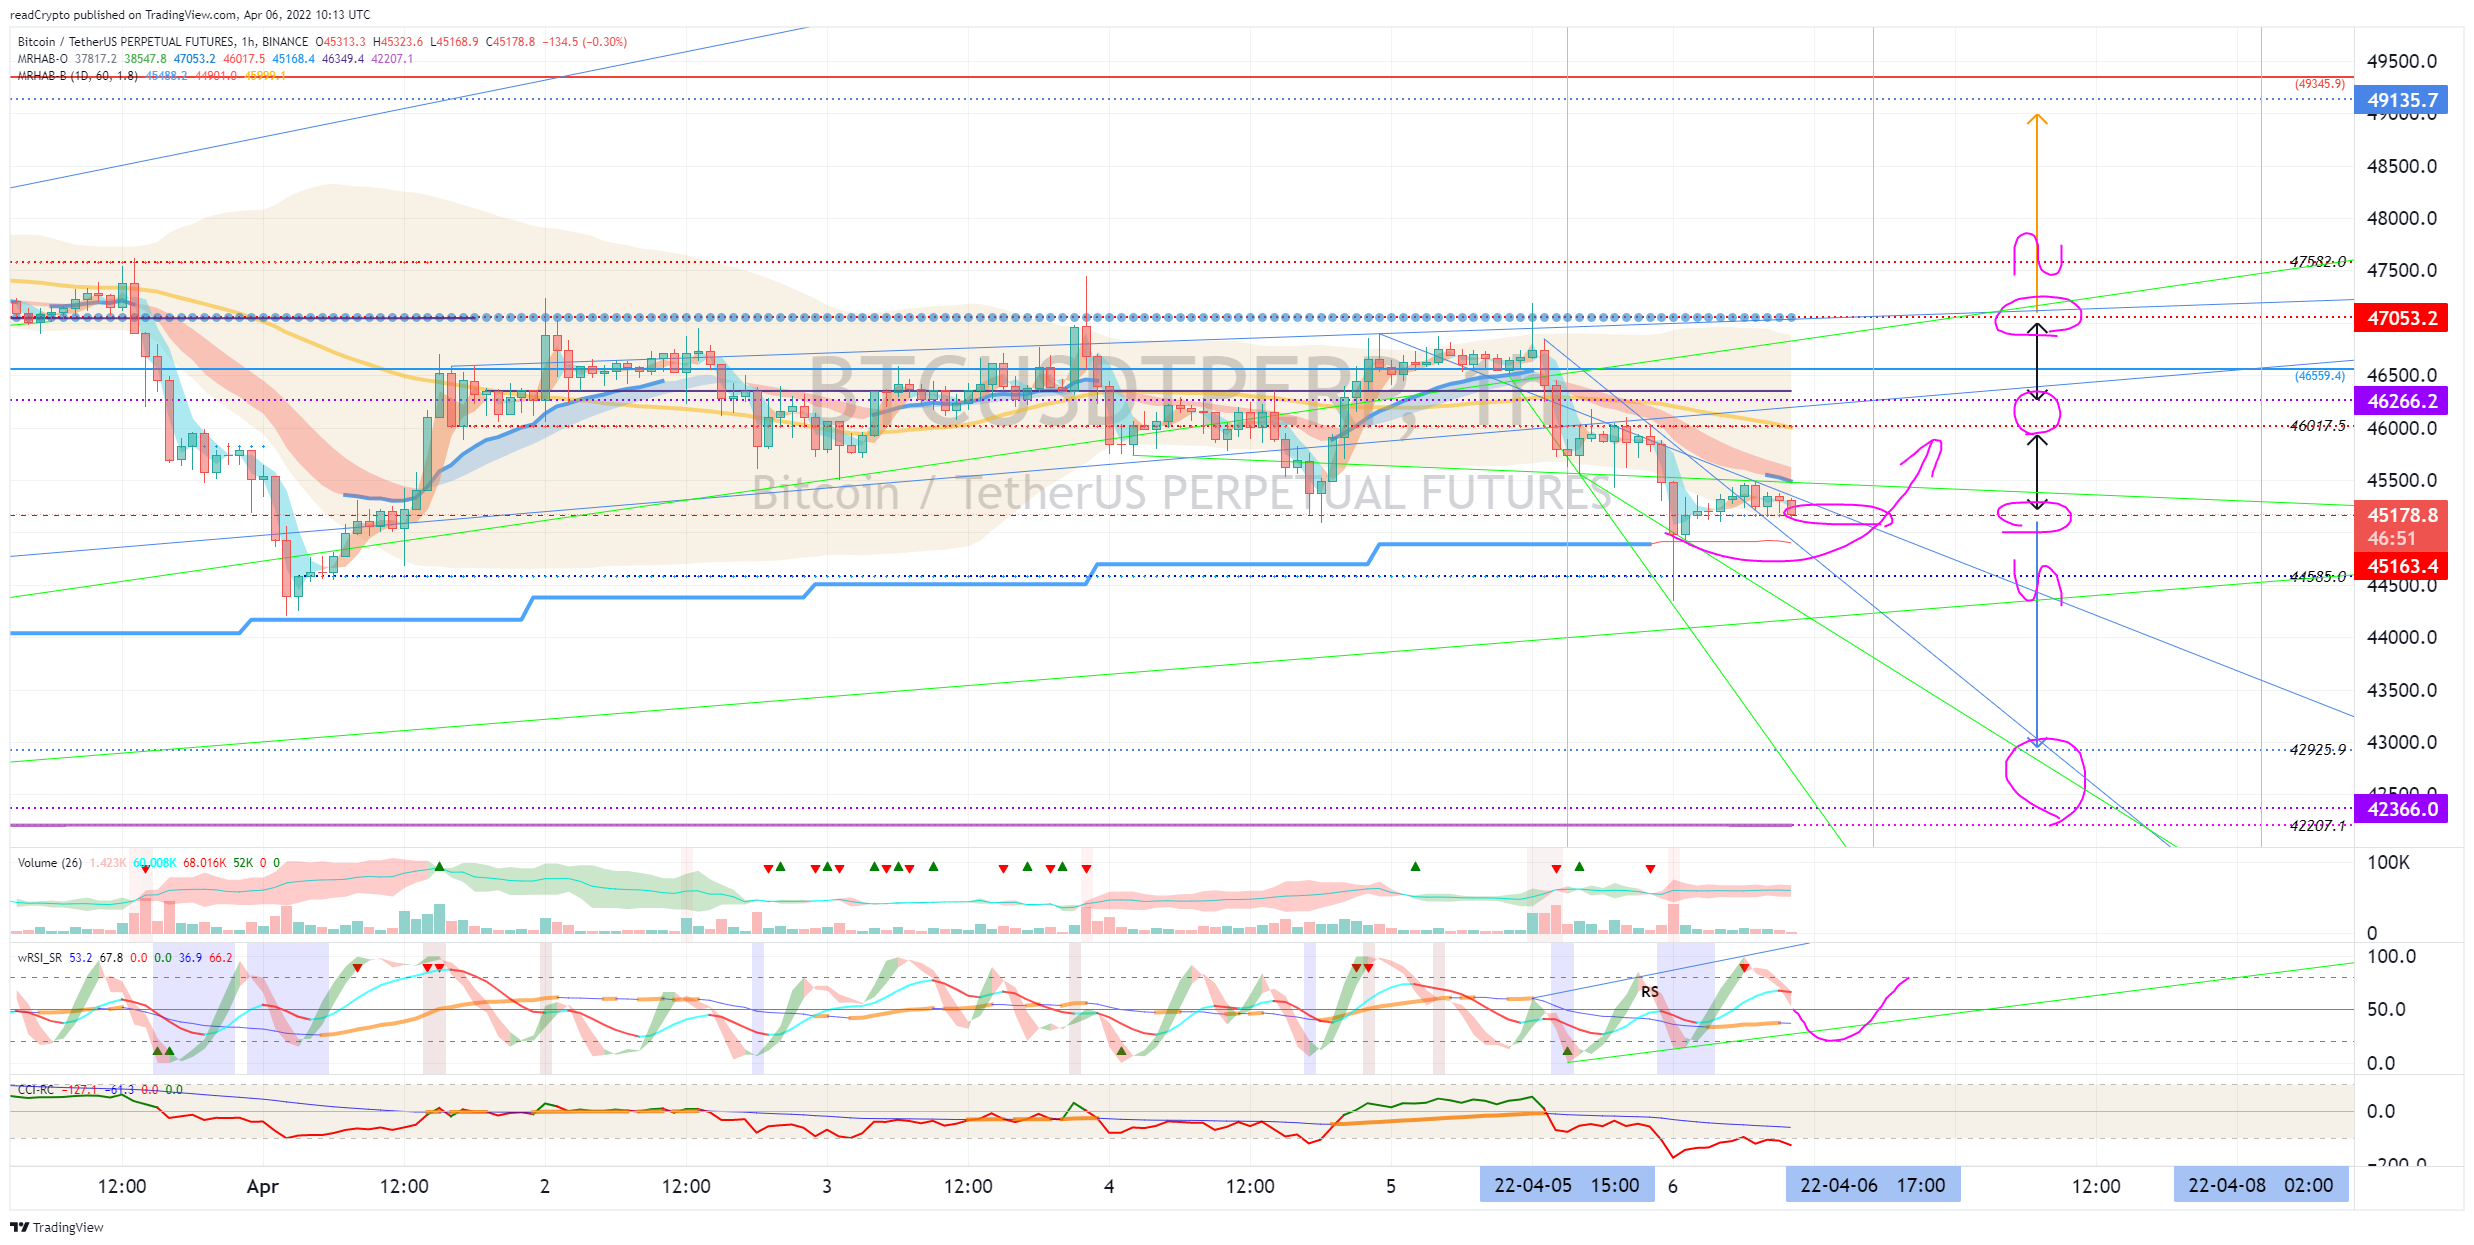Click the 100.0 level on wRSI axis
Image resolution: width=2474 pixels, height=1245 pixels.
(2391, 956)
